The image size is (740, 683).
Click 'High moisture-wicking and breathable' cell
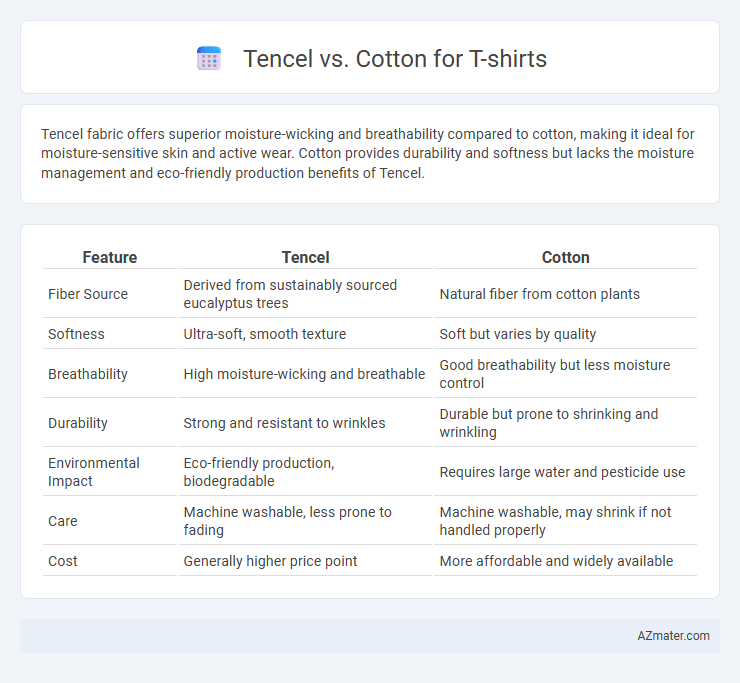click(x=305, y=374)
